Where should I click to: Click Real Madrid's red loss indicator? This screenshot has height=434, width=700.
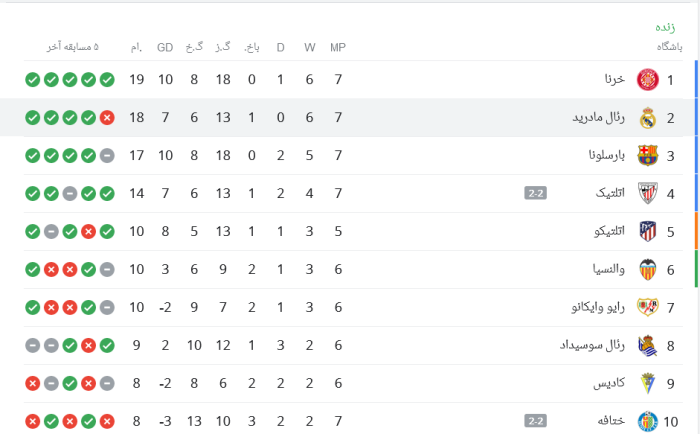(x=107, y=118)
